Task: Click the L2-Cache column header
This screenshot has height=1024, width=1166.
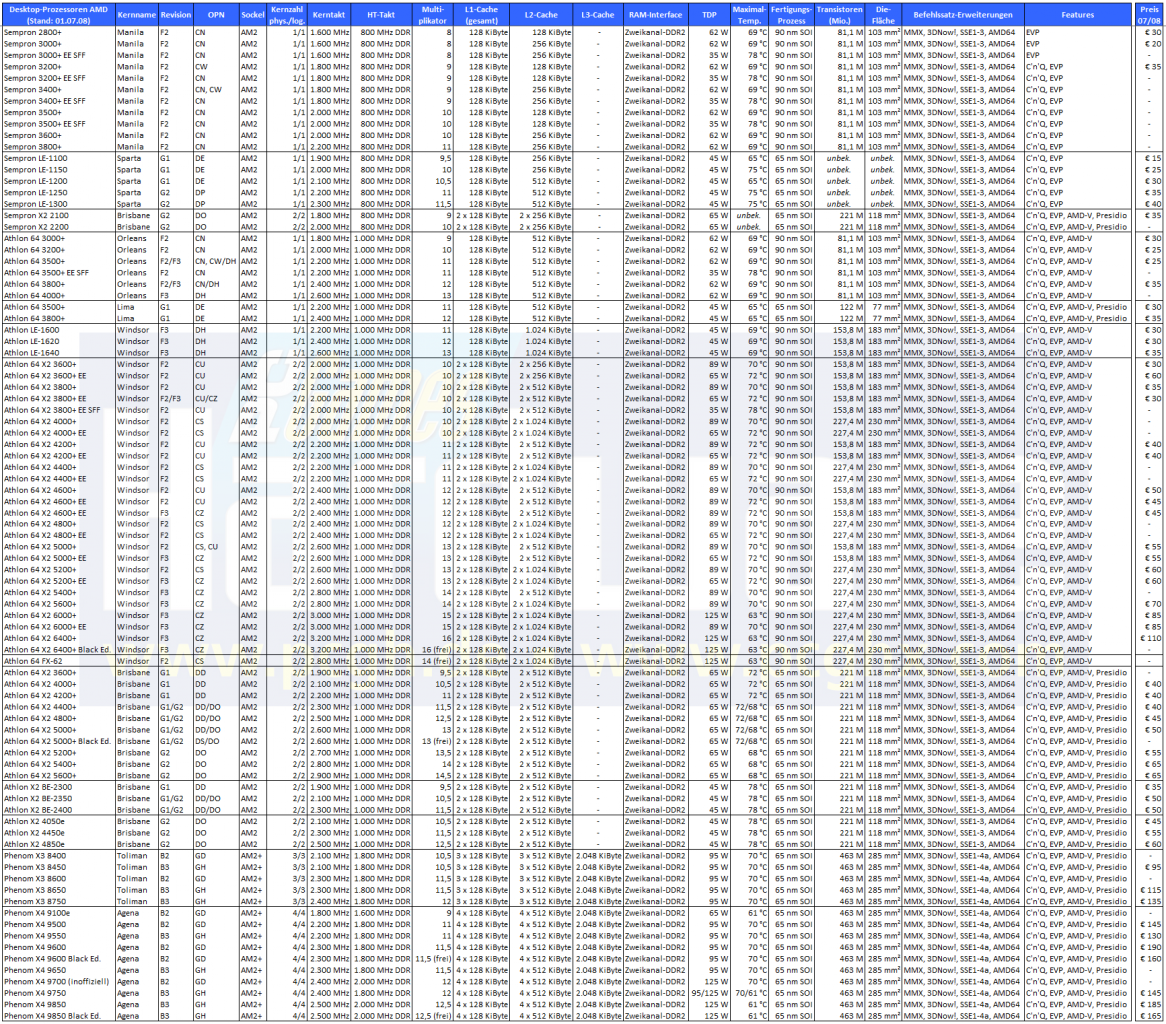Action: click(541, 15)
